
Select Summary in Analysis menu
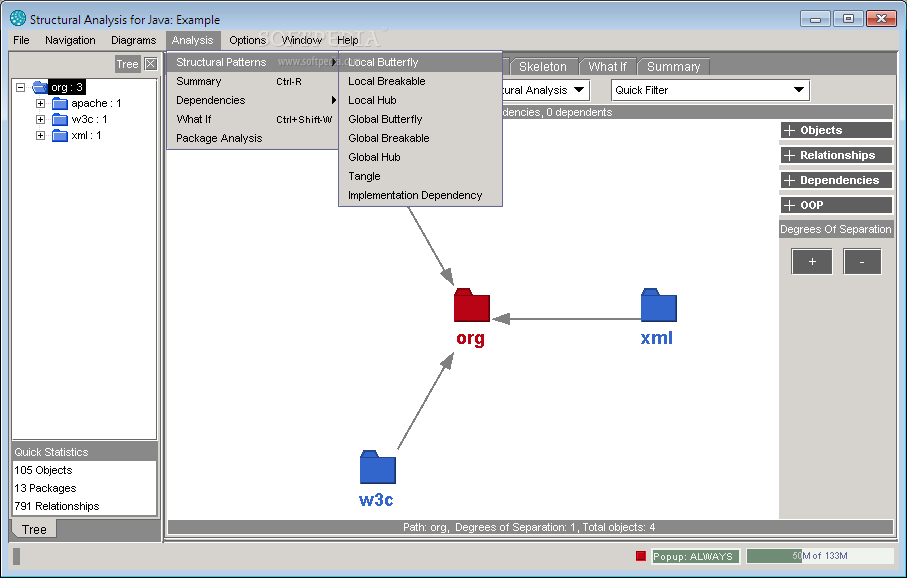253,82
